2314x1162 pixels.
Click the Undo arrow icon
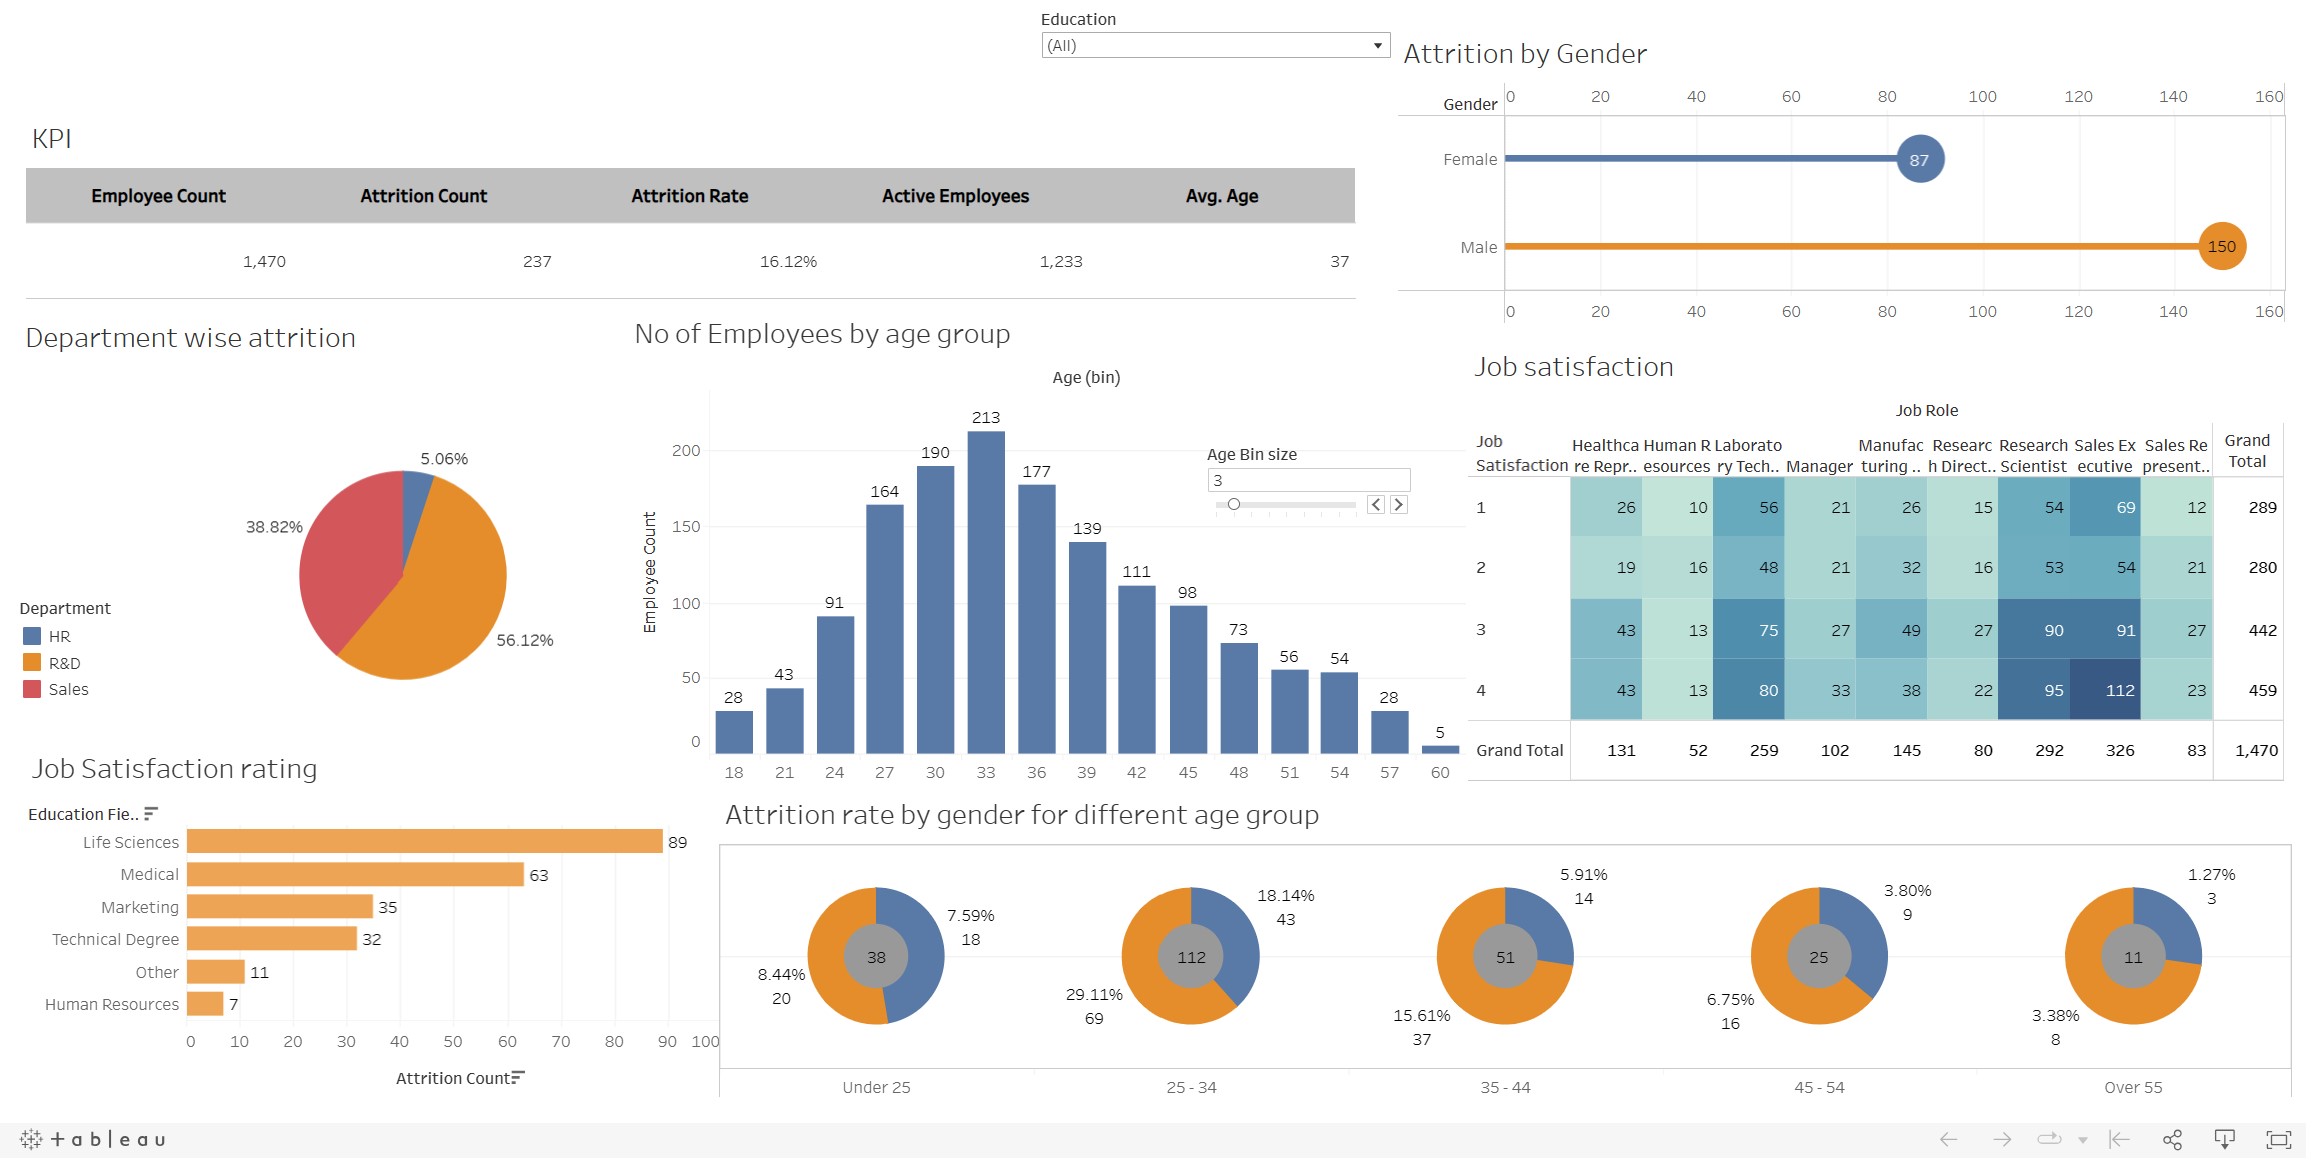click(1948, 1139)
